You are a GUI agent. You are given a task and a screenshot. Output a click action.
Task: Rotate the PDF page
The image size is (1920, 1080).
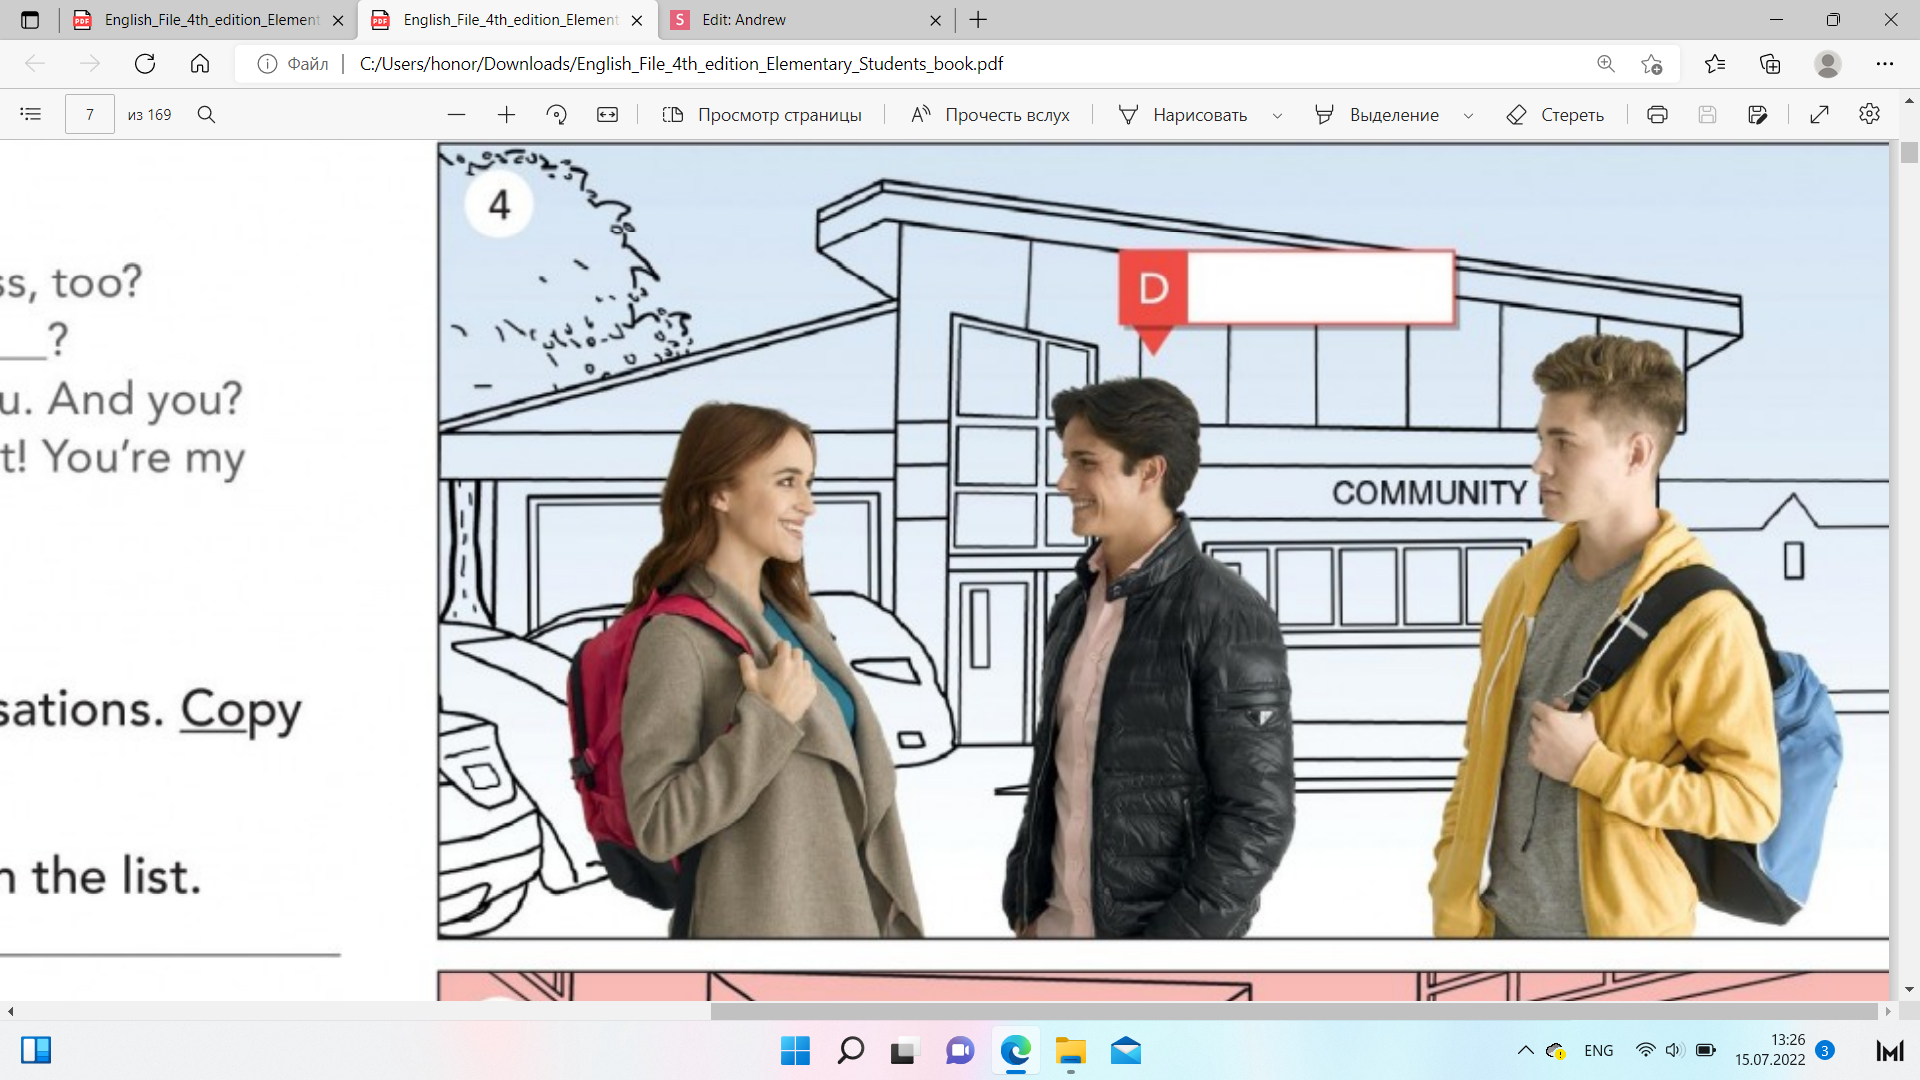(557, 115)
